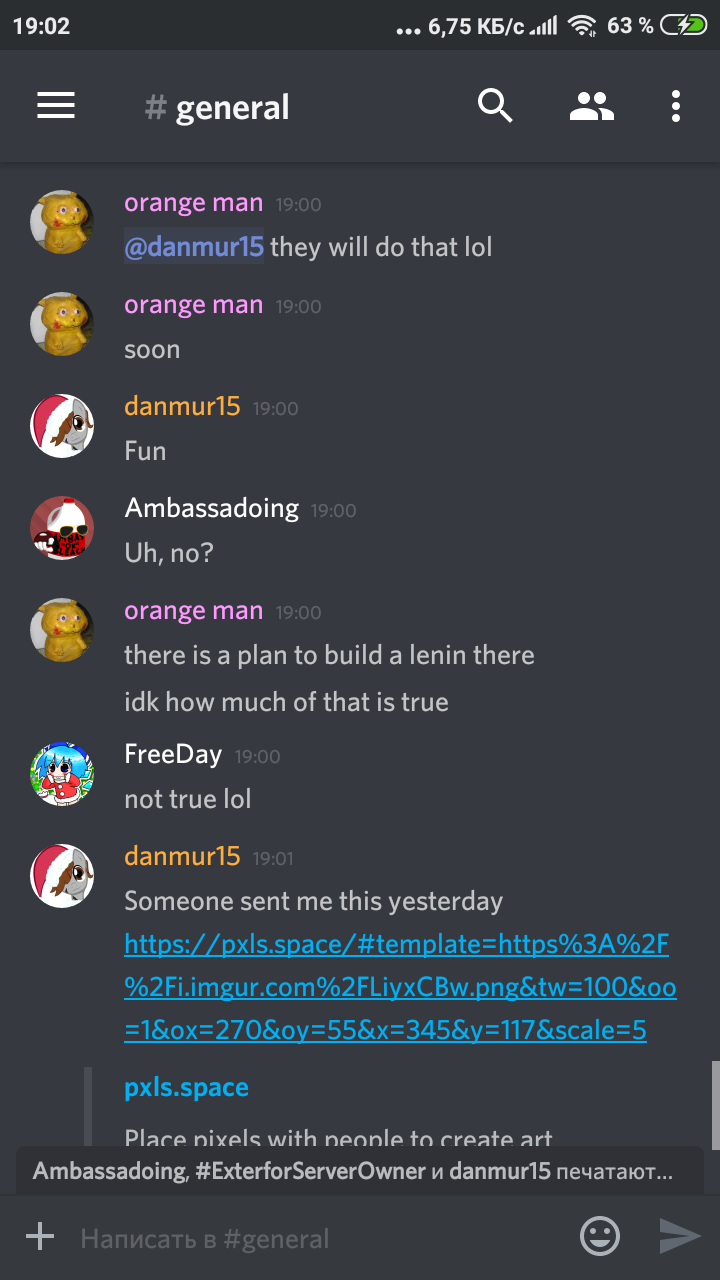Open the pxls.space embed title
Screen dimensions: 720x1280
tap(186, 1087)
